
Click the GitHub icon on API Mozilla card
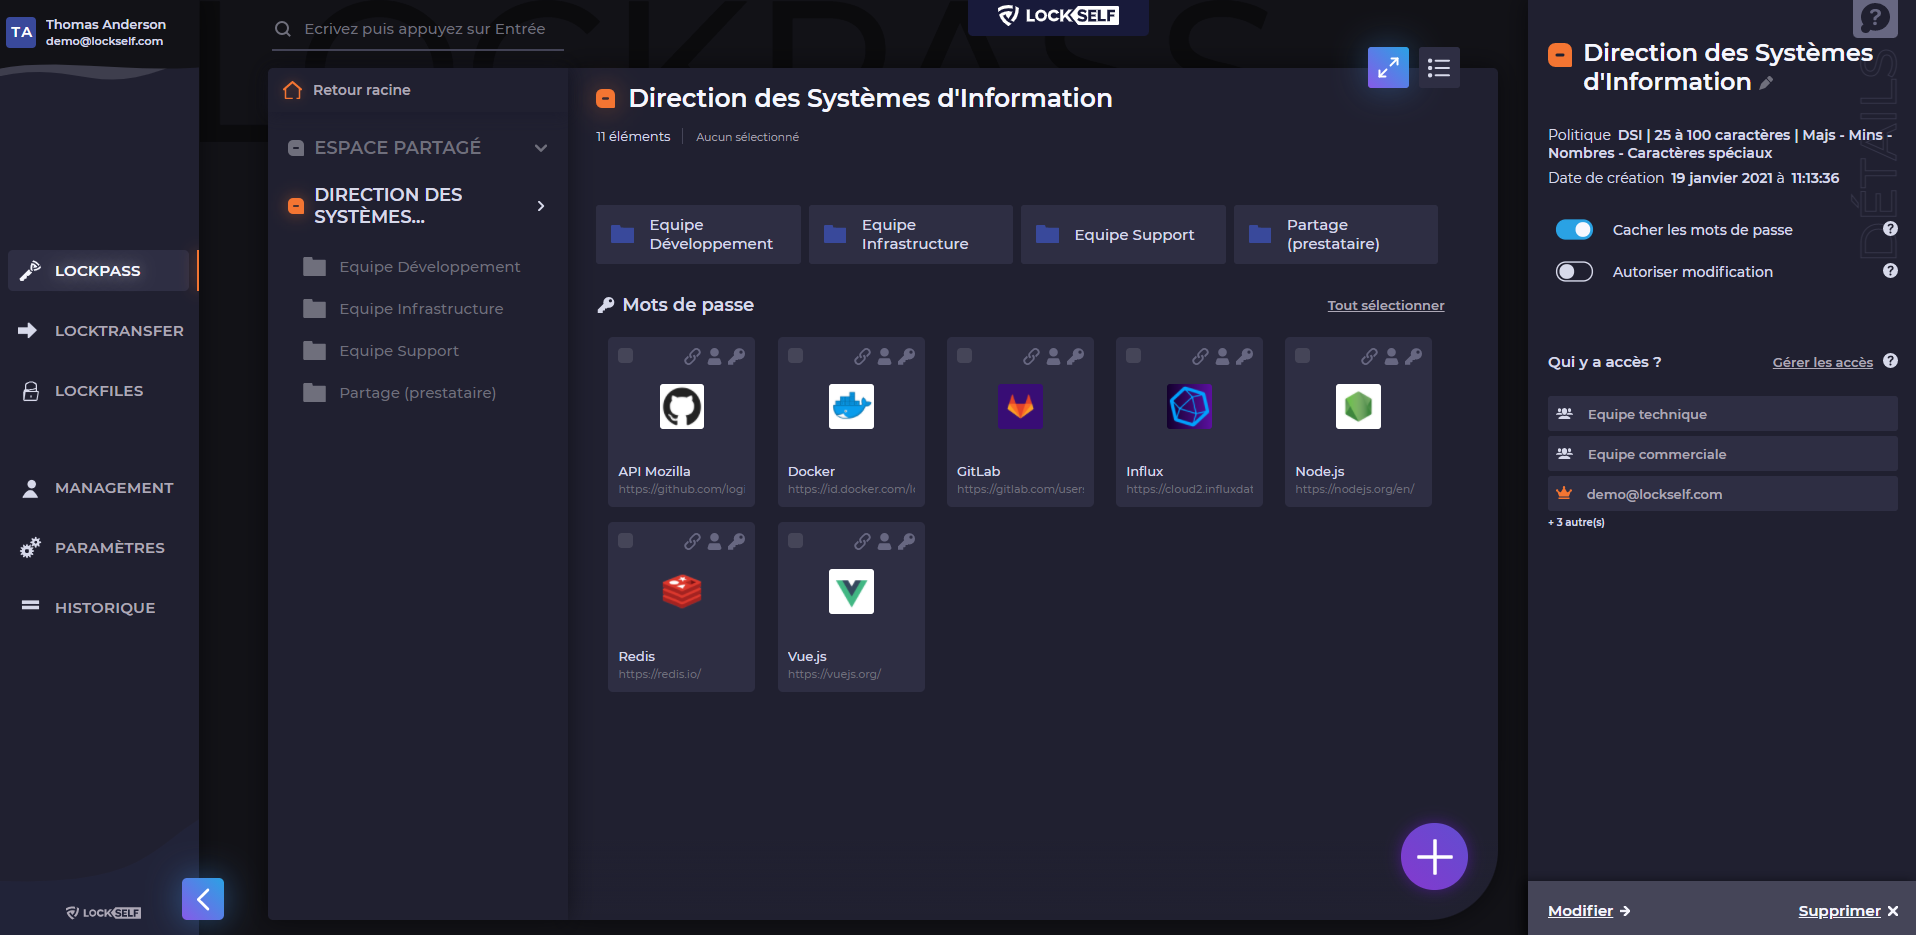(681, 407)
